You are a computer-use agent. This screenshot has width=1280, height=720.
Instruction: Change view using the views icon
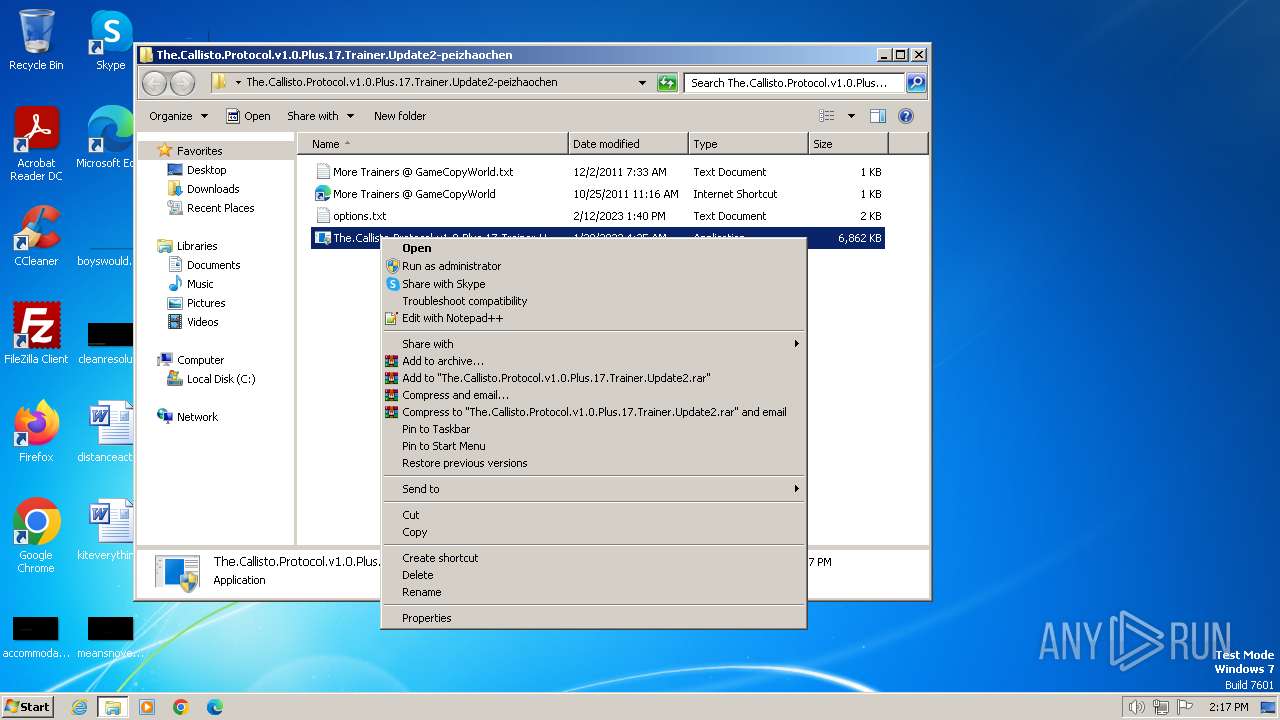pyautogui.click(x=827, y=116)
